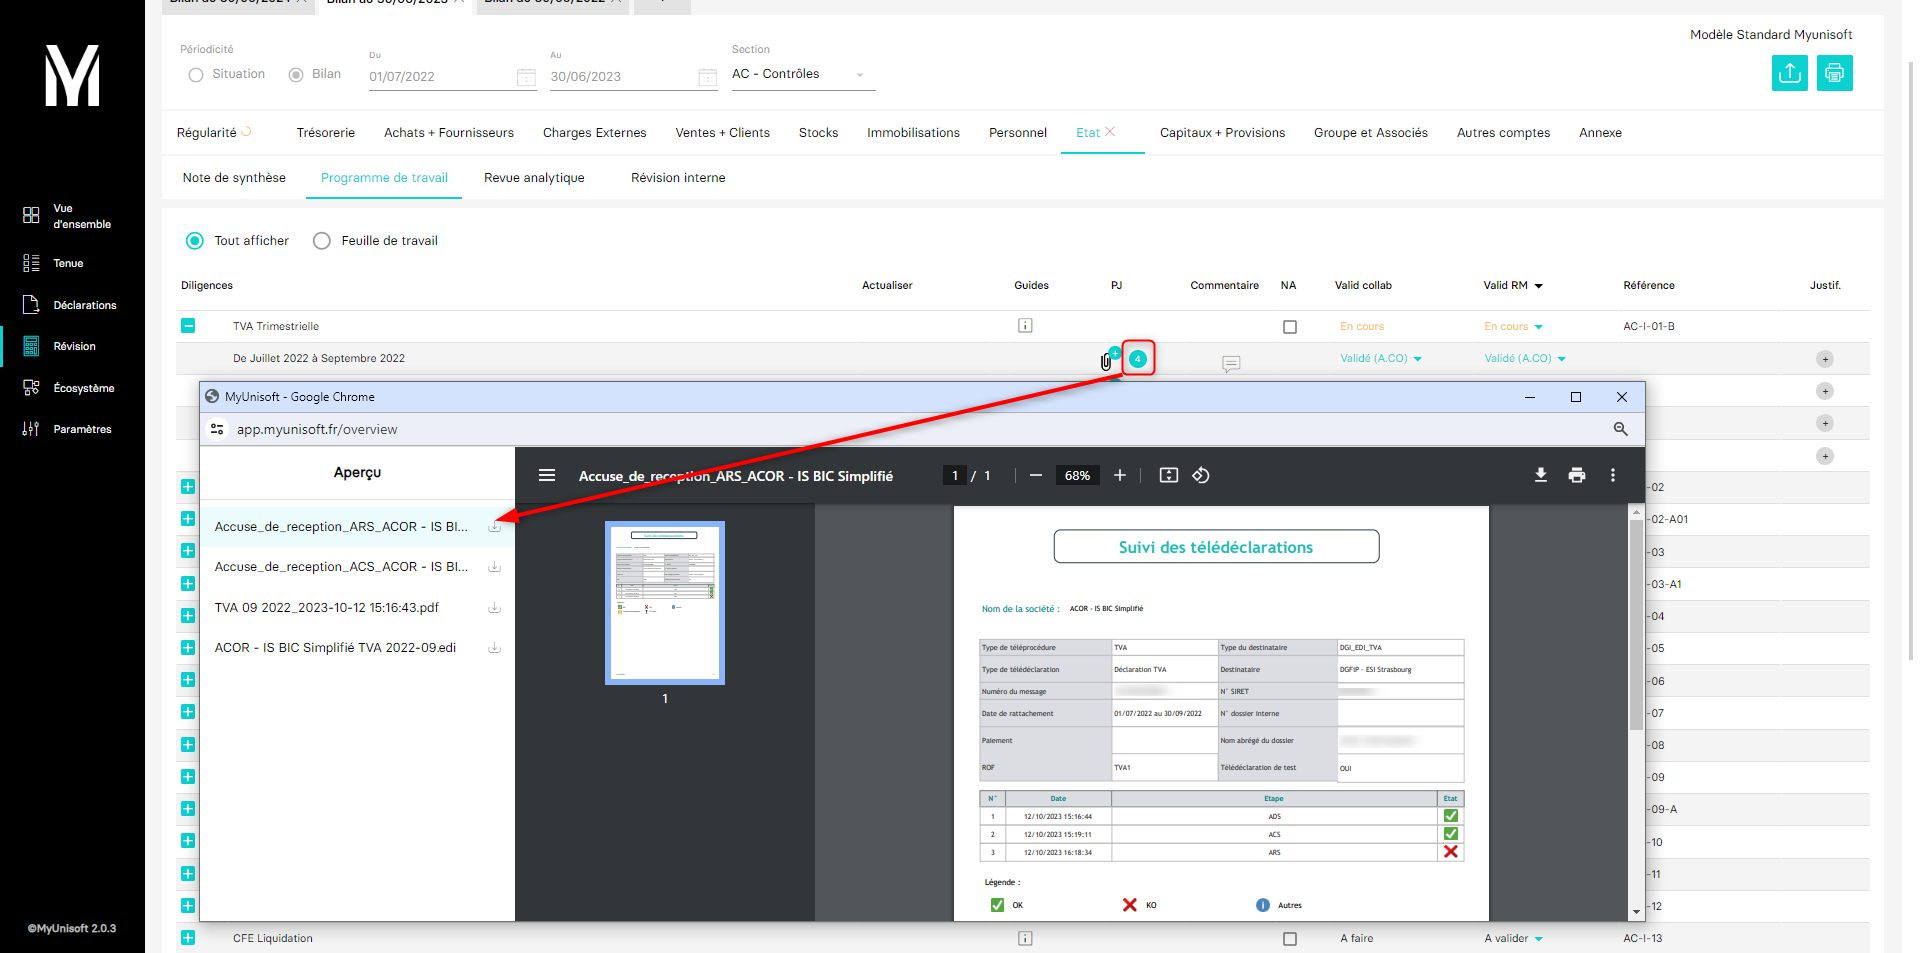Click the fit to page icon
The width and height of the screenshot is (1920, 953).
pos(1169,475)
